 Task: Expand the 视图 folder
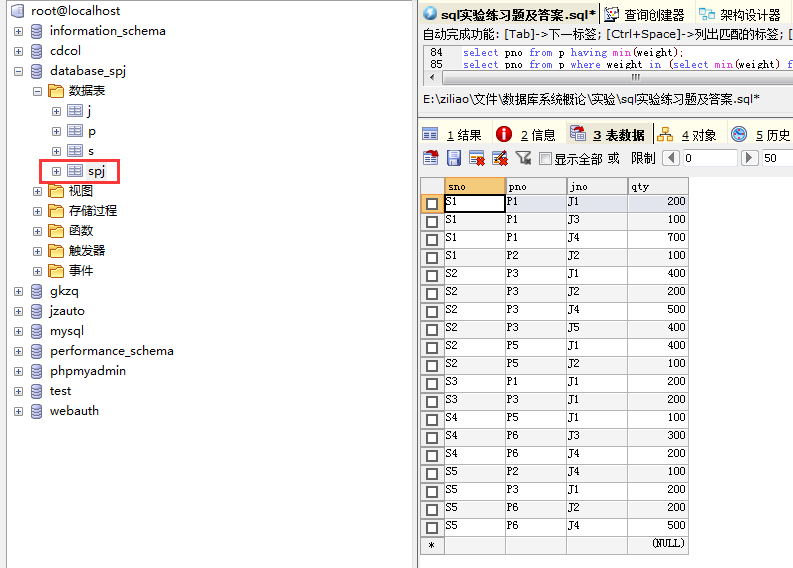click(x=37, y=191)
